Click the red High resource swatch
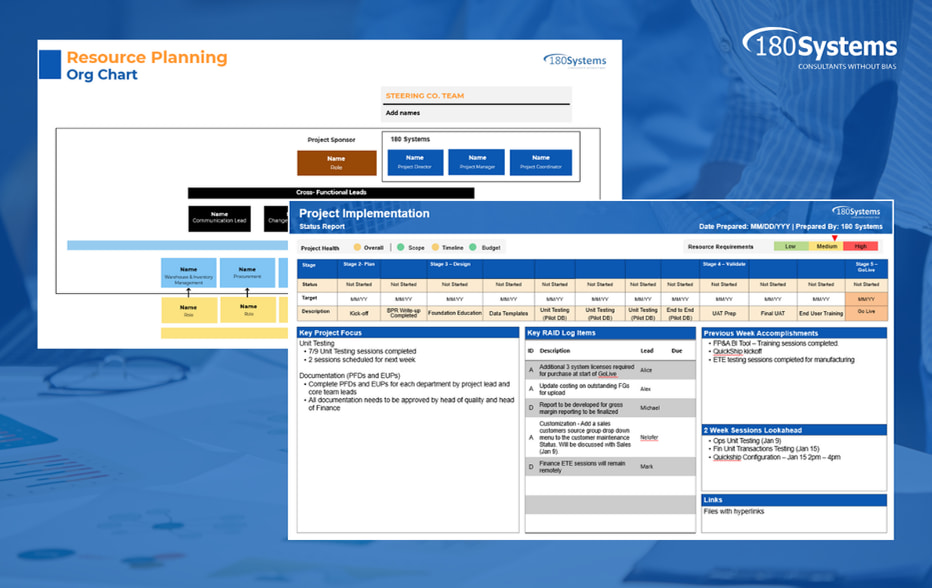 click(x=860, y=246)
